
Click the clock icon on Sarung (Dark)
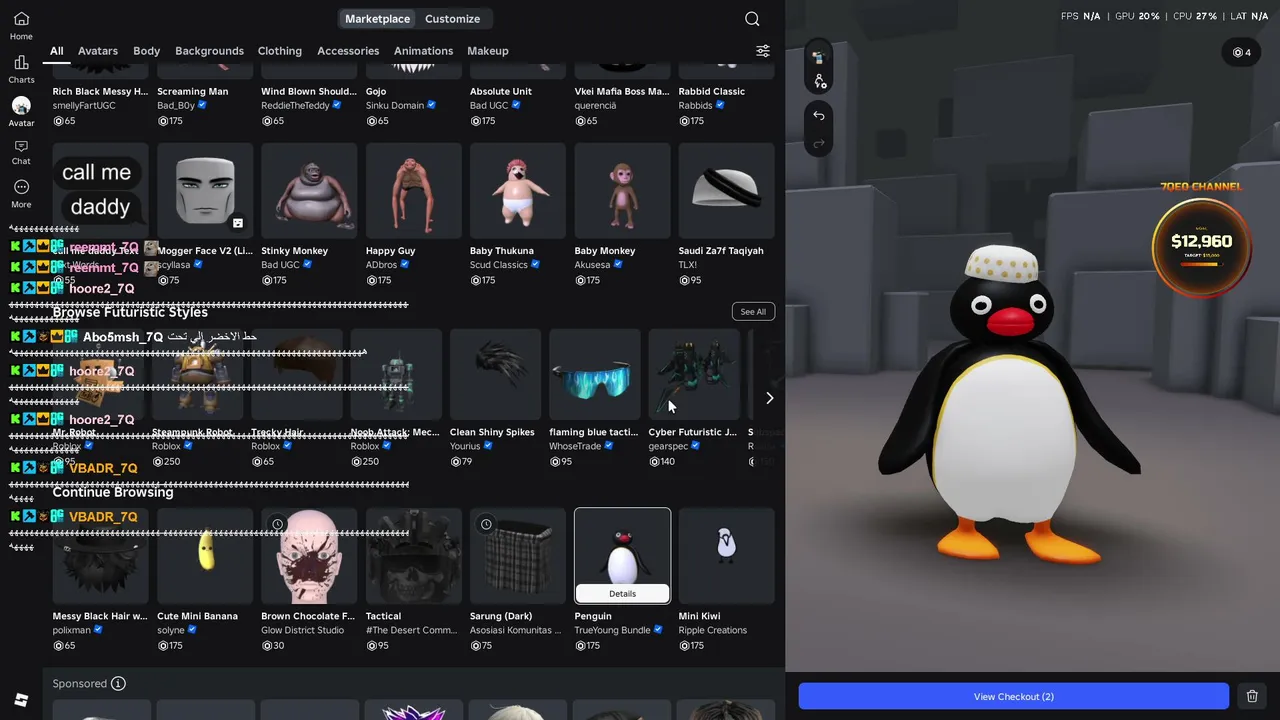(x=486, y=524)
